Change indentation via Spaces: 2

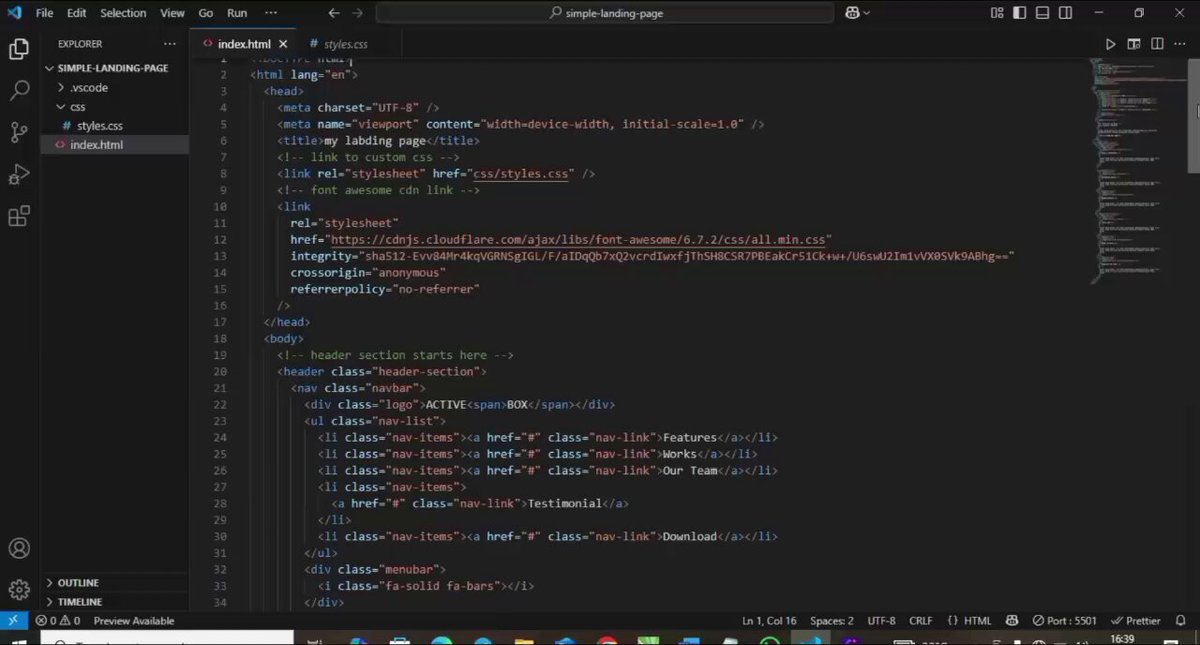(x=832, y=621)
